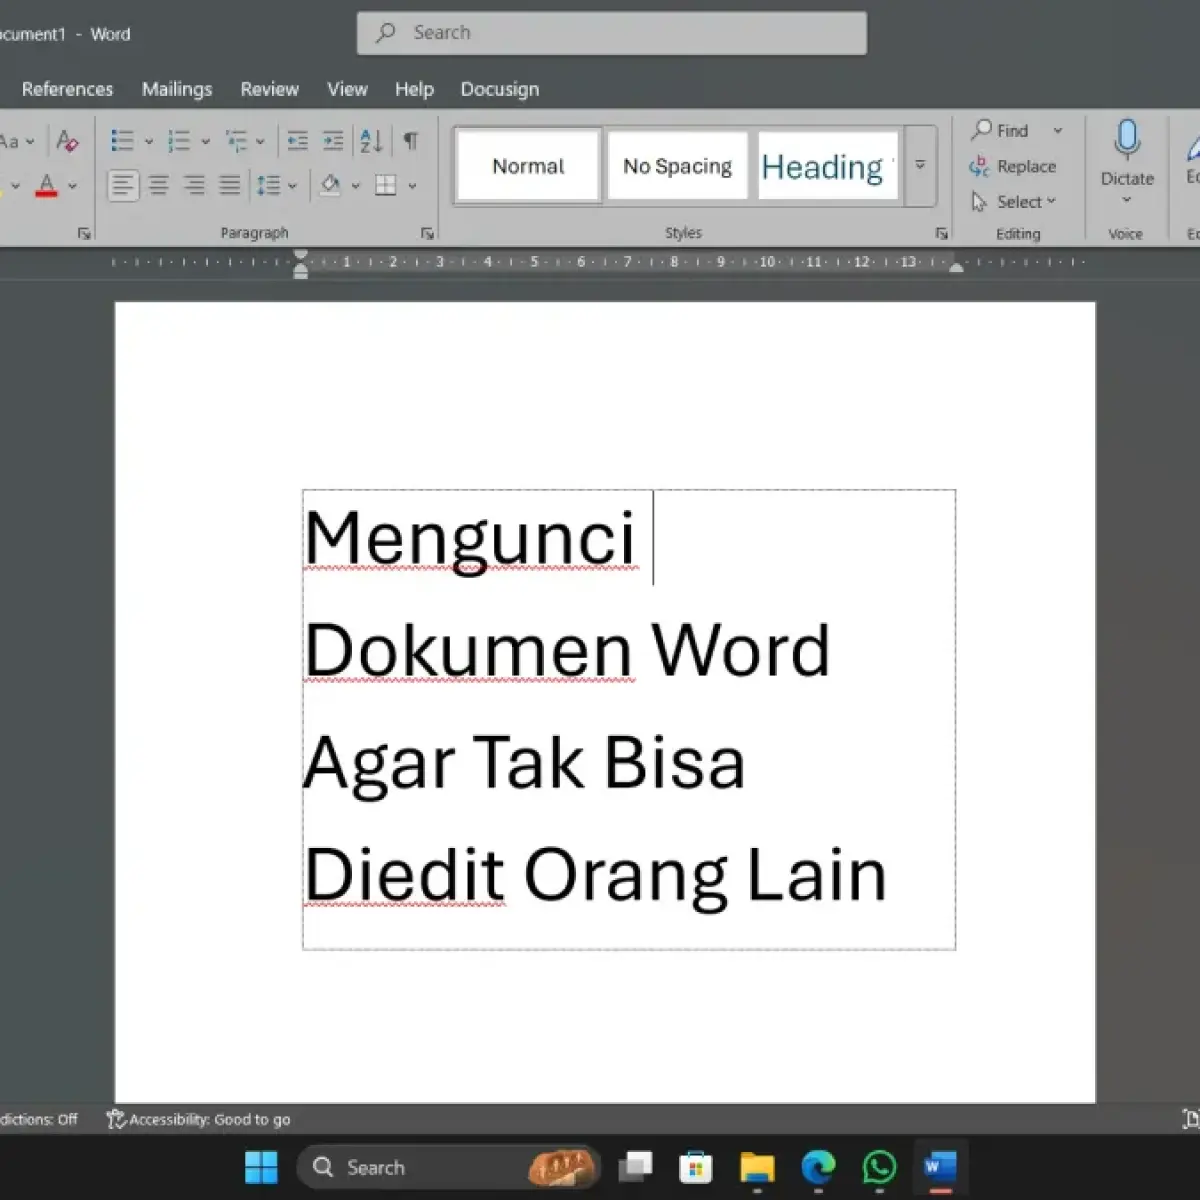Click the Word search box

click(x=612, y=33)
